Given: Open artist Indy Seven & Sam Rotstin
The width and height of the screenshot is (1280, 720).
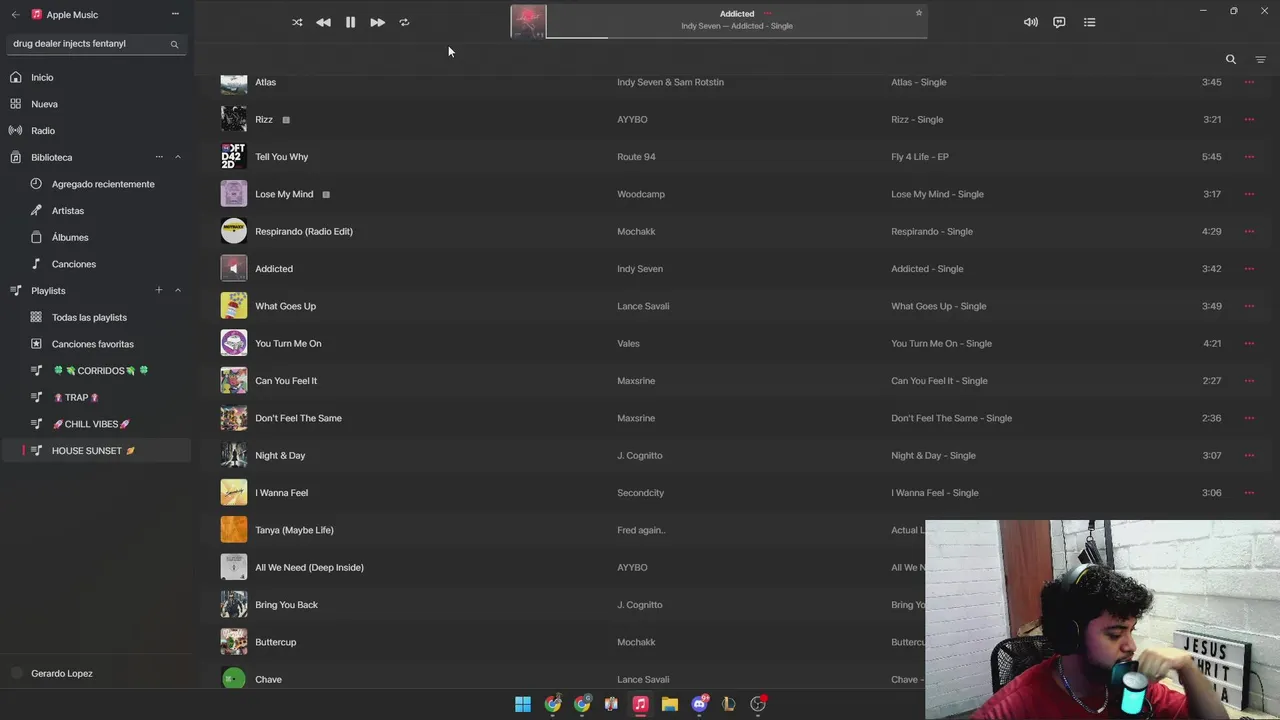Looking at the screenshot, I should tap(670, 82).
